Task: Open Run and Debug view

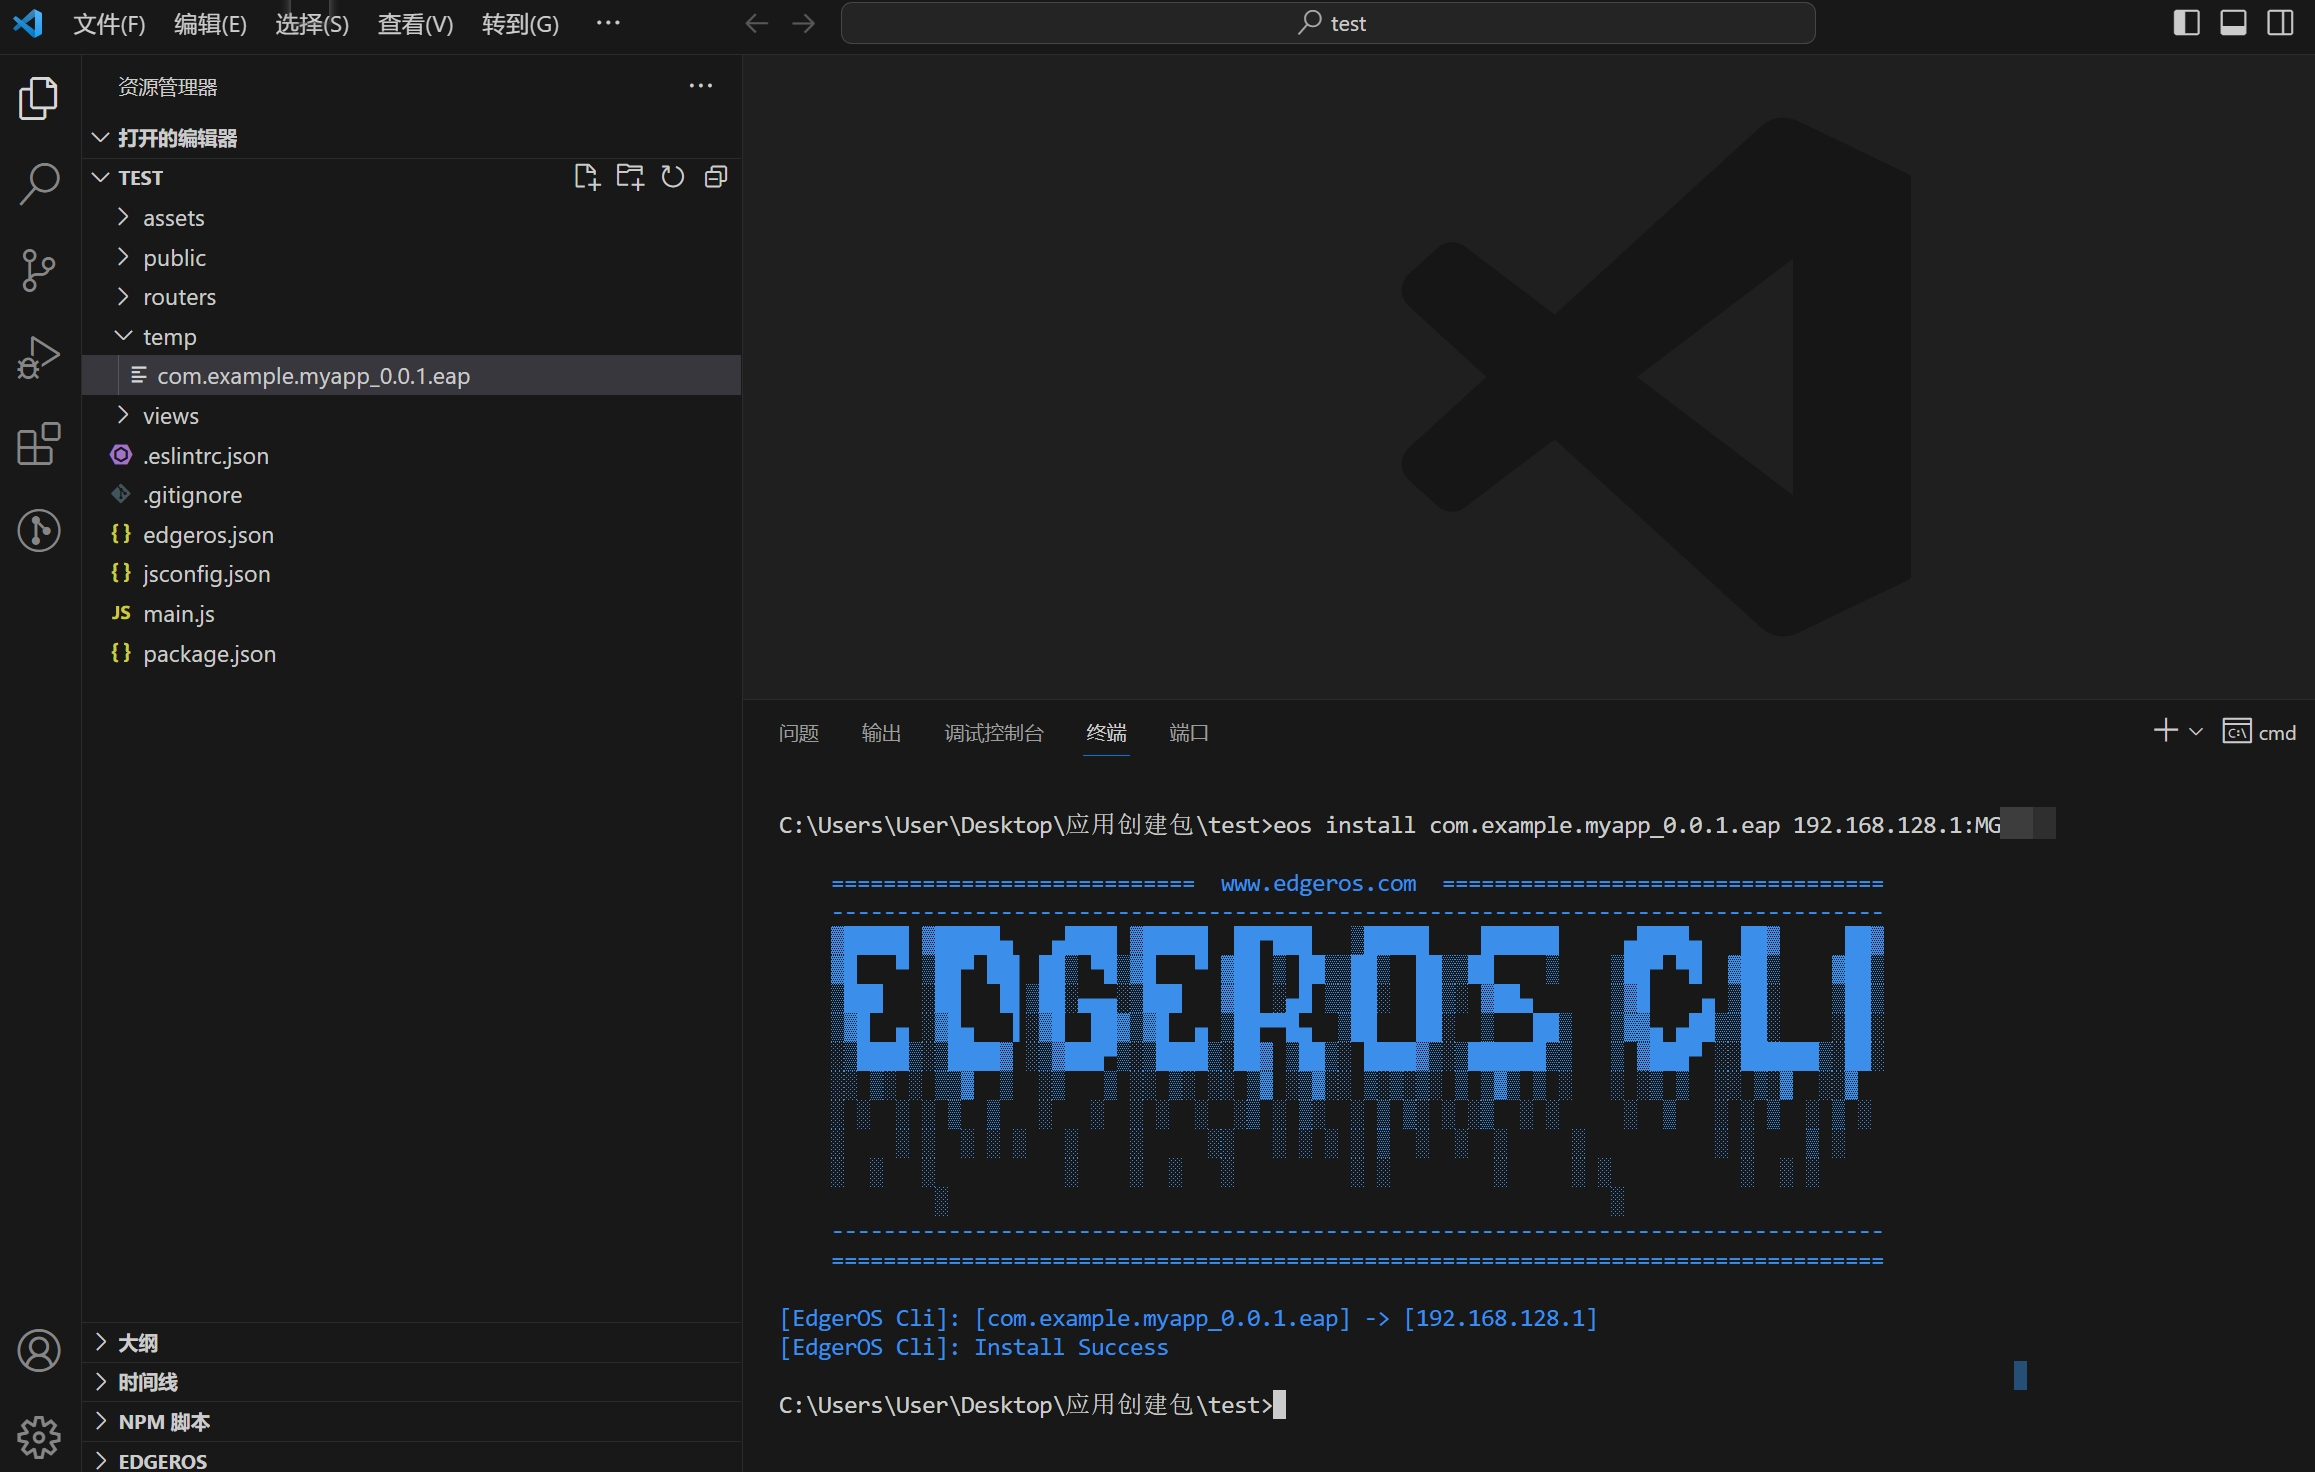Action: (x=39, y=357)
